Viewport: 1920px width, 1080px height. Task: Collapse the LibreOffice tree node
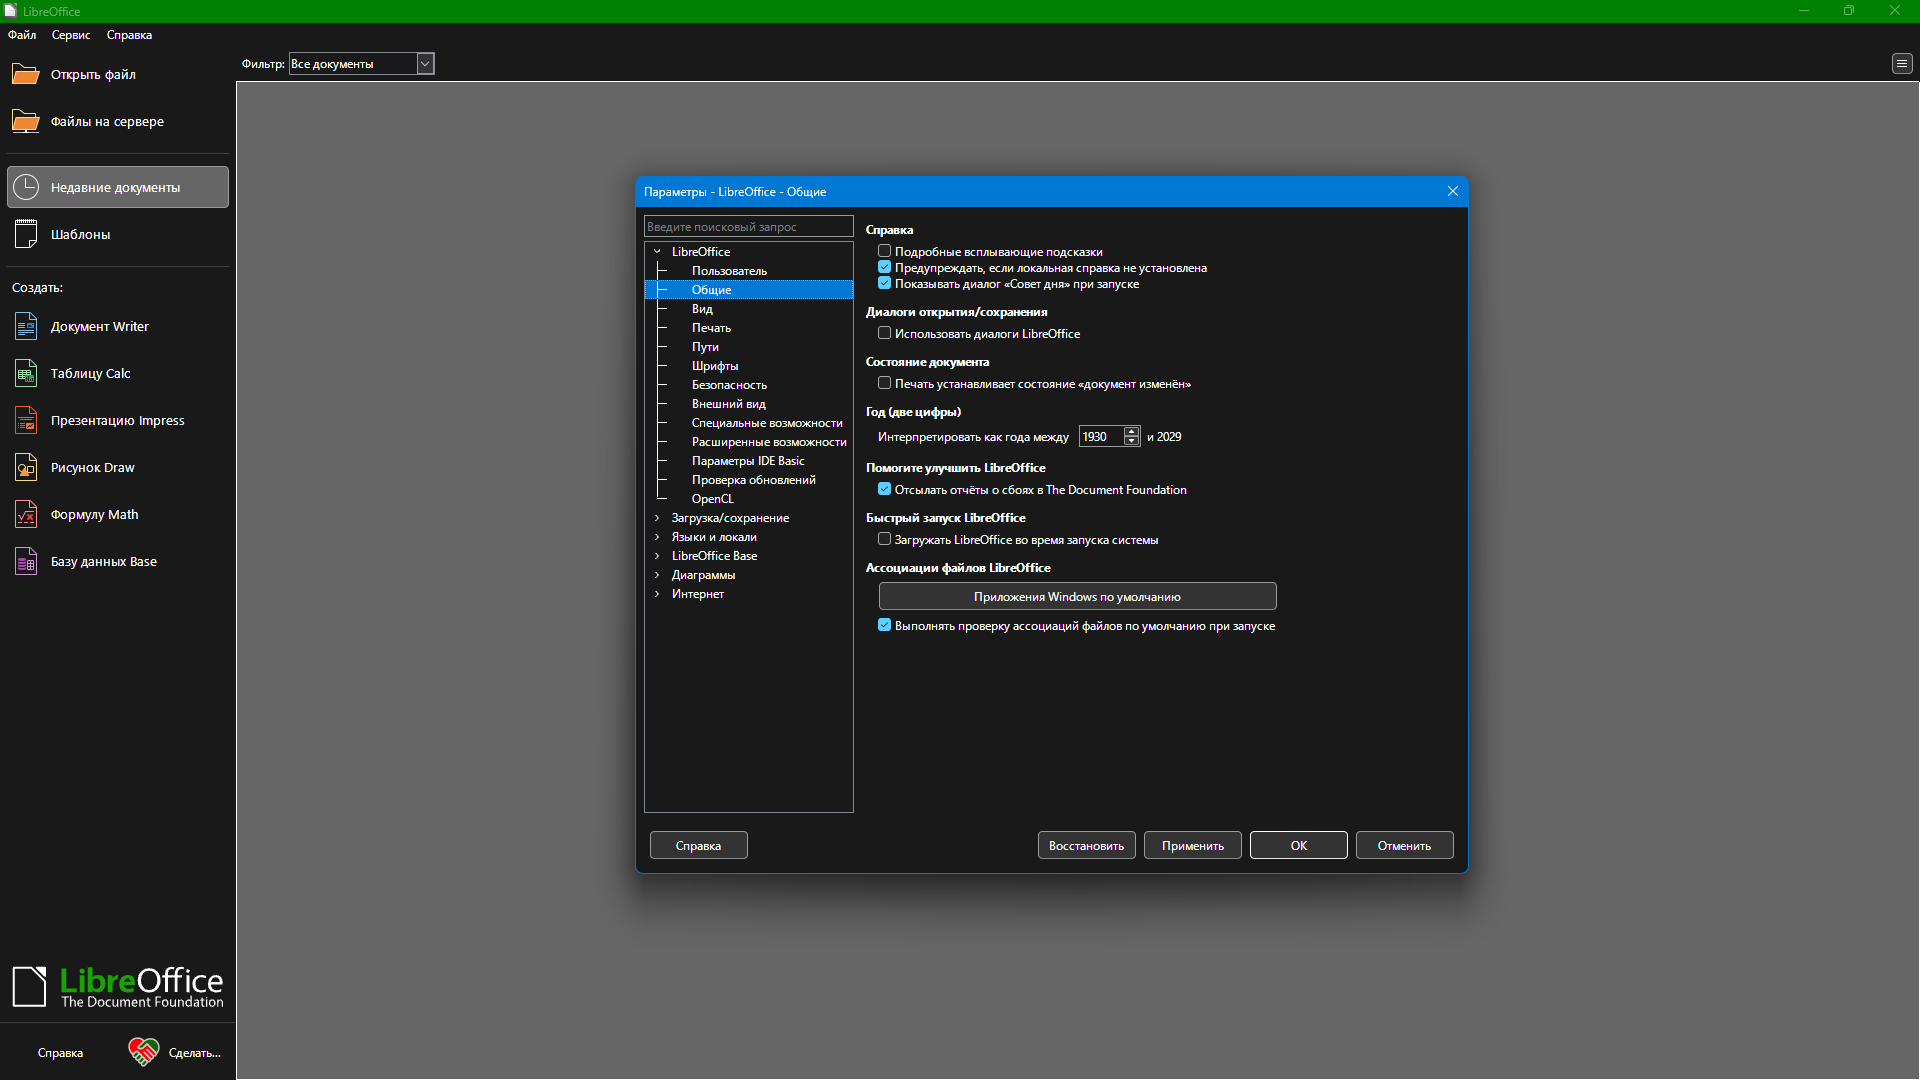click(657, 252)
